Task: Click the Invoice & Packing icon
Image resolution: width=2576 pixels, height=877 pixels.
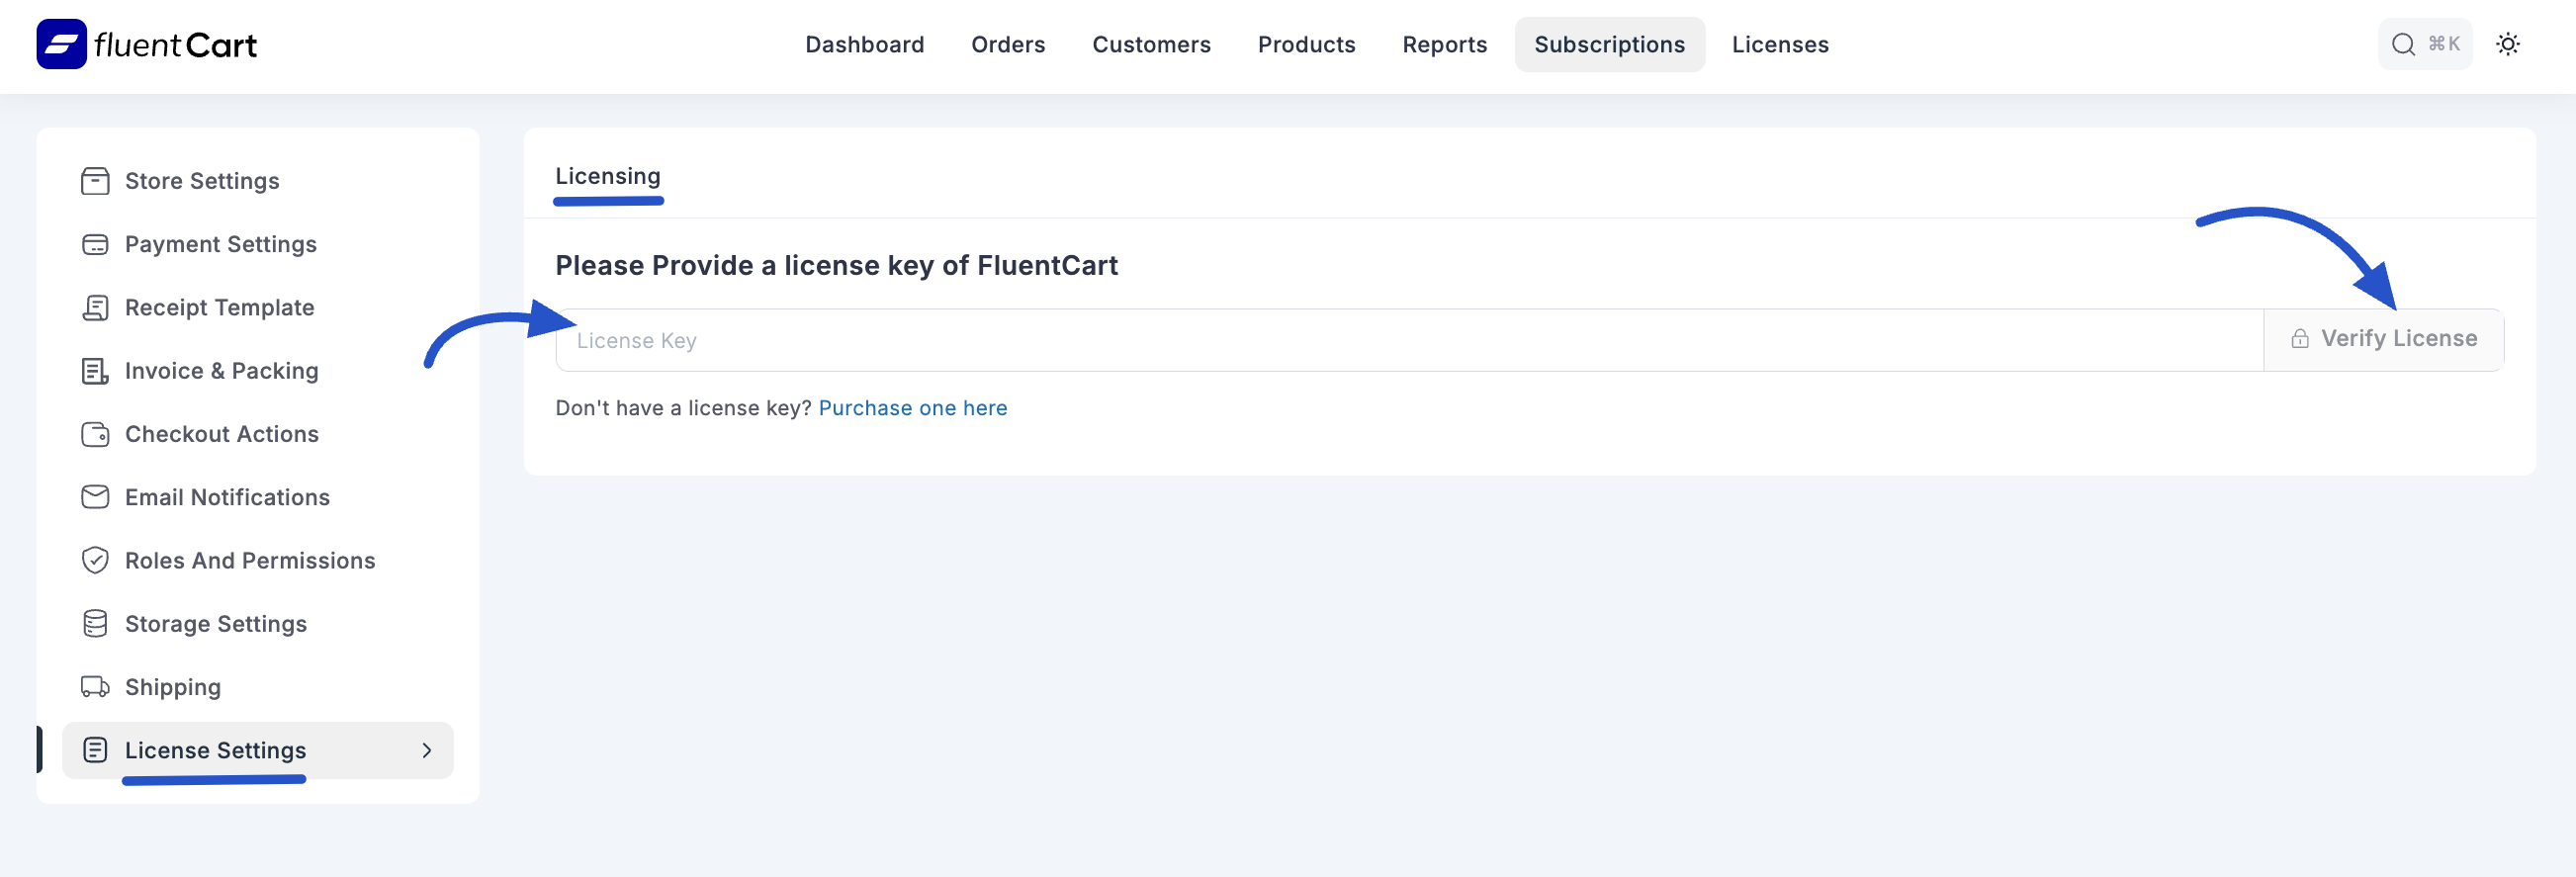Action: click(x=95, y=371)
